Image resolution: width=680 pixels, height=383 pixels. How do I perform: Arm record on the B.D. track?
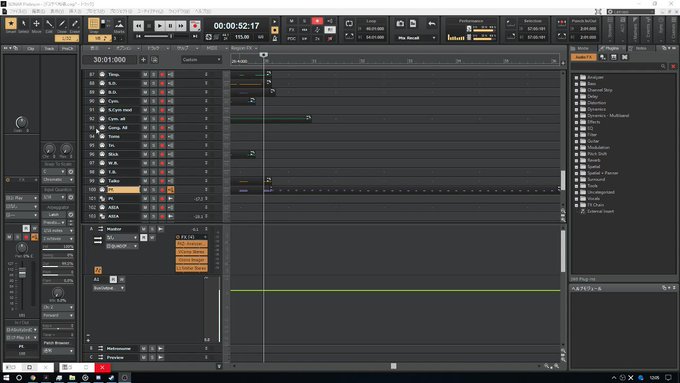(162, 92)
